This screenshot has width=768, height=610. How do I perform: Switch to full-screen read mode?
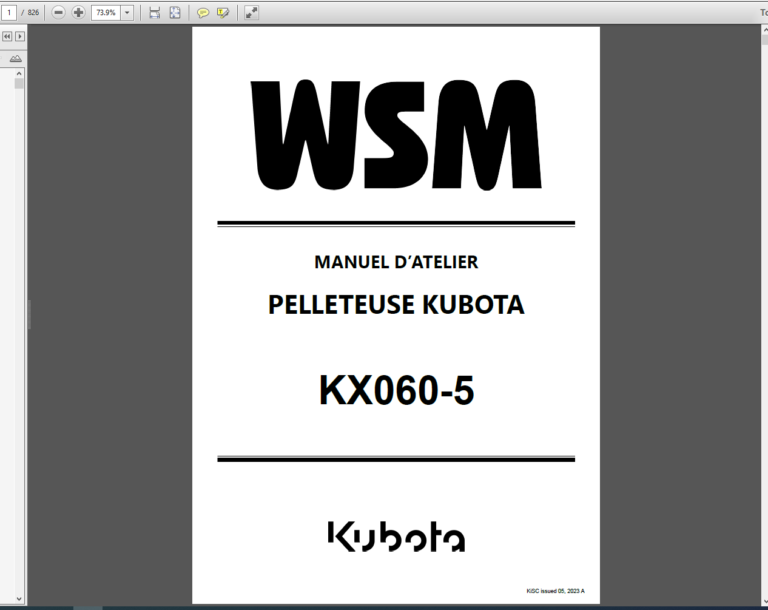[x=251, y=13]
